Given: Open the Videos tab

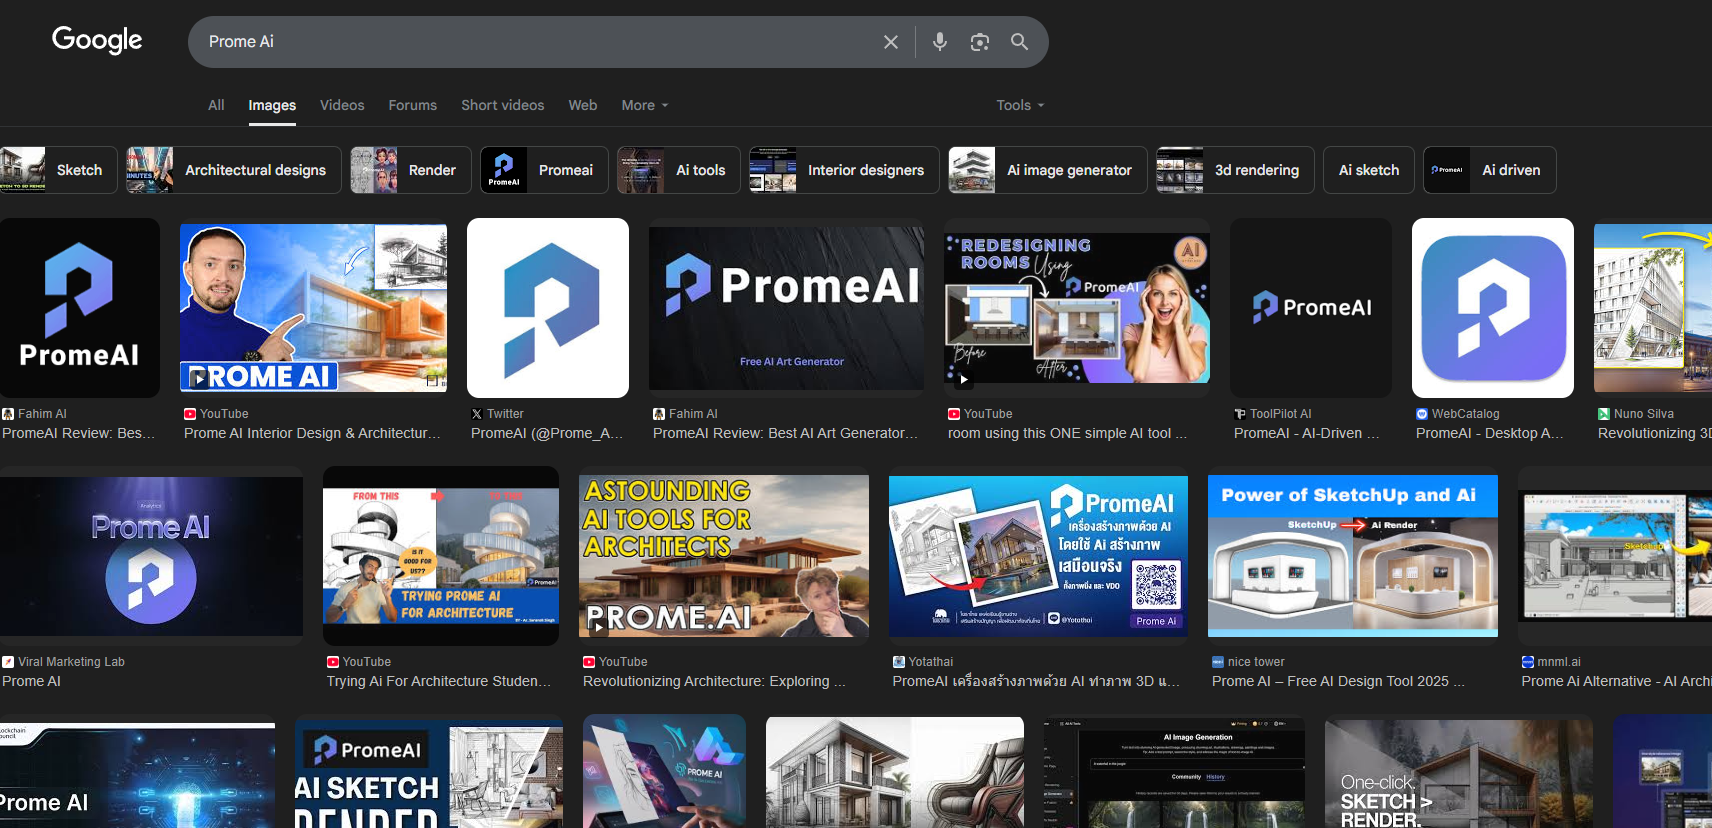Looking at the screenshot, I should [x=342, y=105].
